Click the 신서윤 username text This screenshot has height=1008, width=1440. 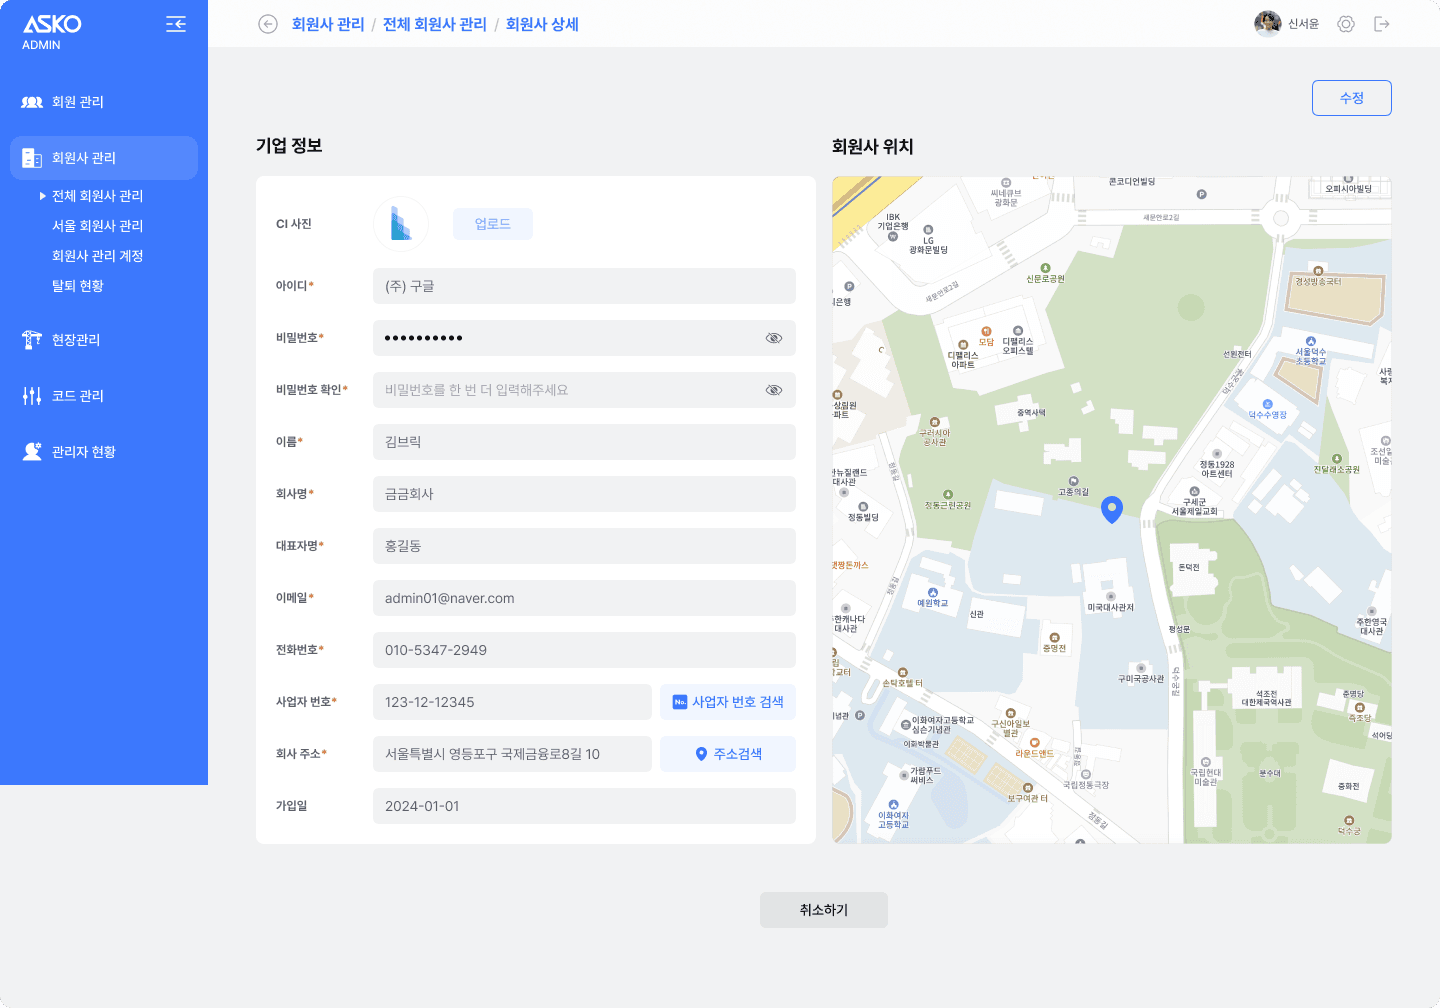[x=1303, y=24]
